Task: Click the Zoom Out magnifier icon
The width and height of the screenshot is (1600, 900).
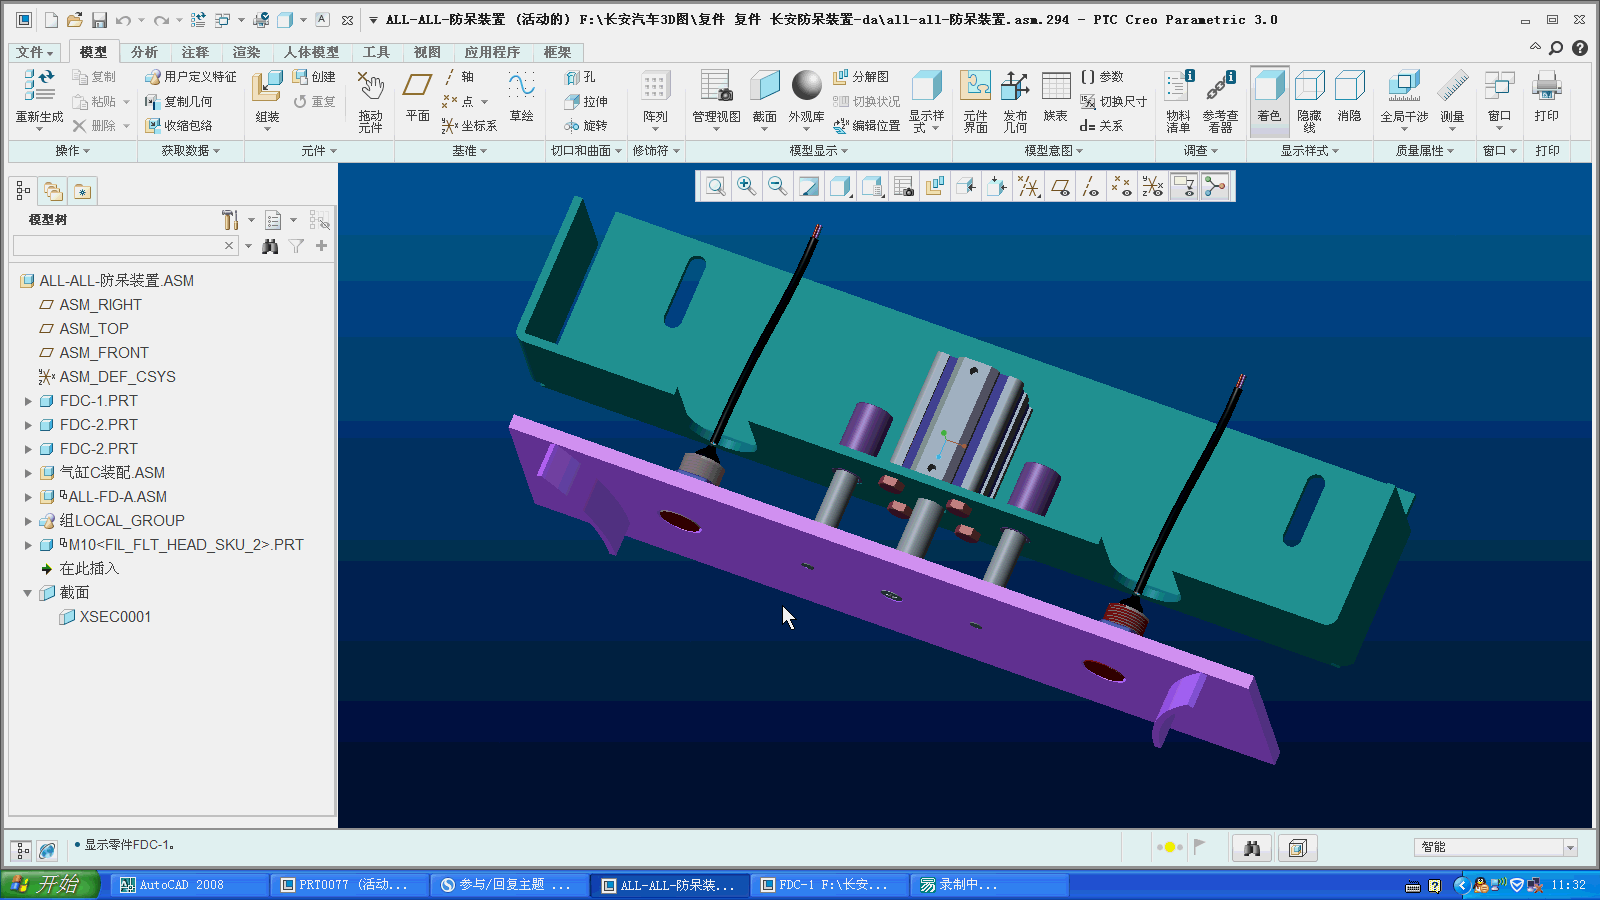Action: [x=777, y=186]
